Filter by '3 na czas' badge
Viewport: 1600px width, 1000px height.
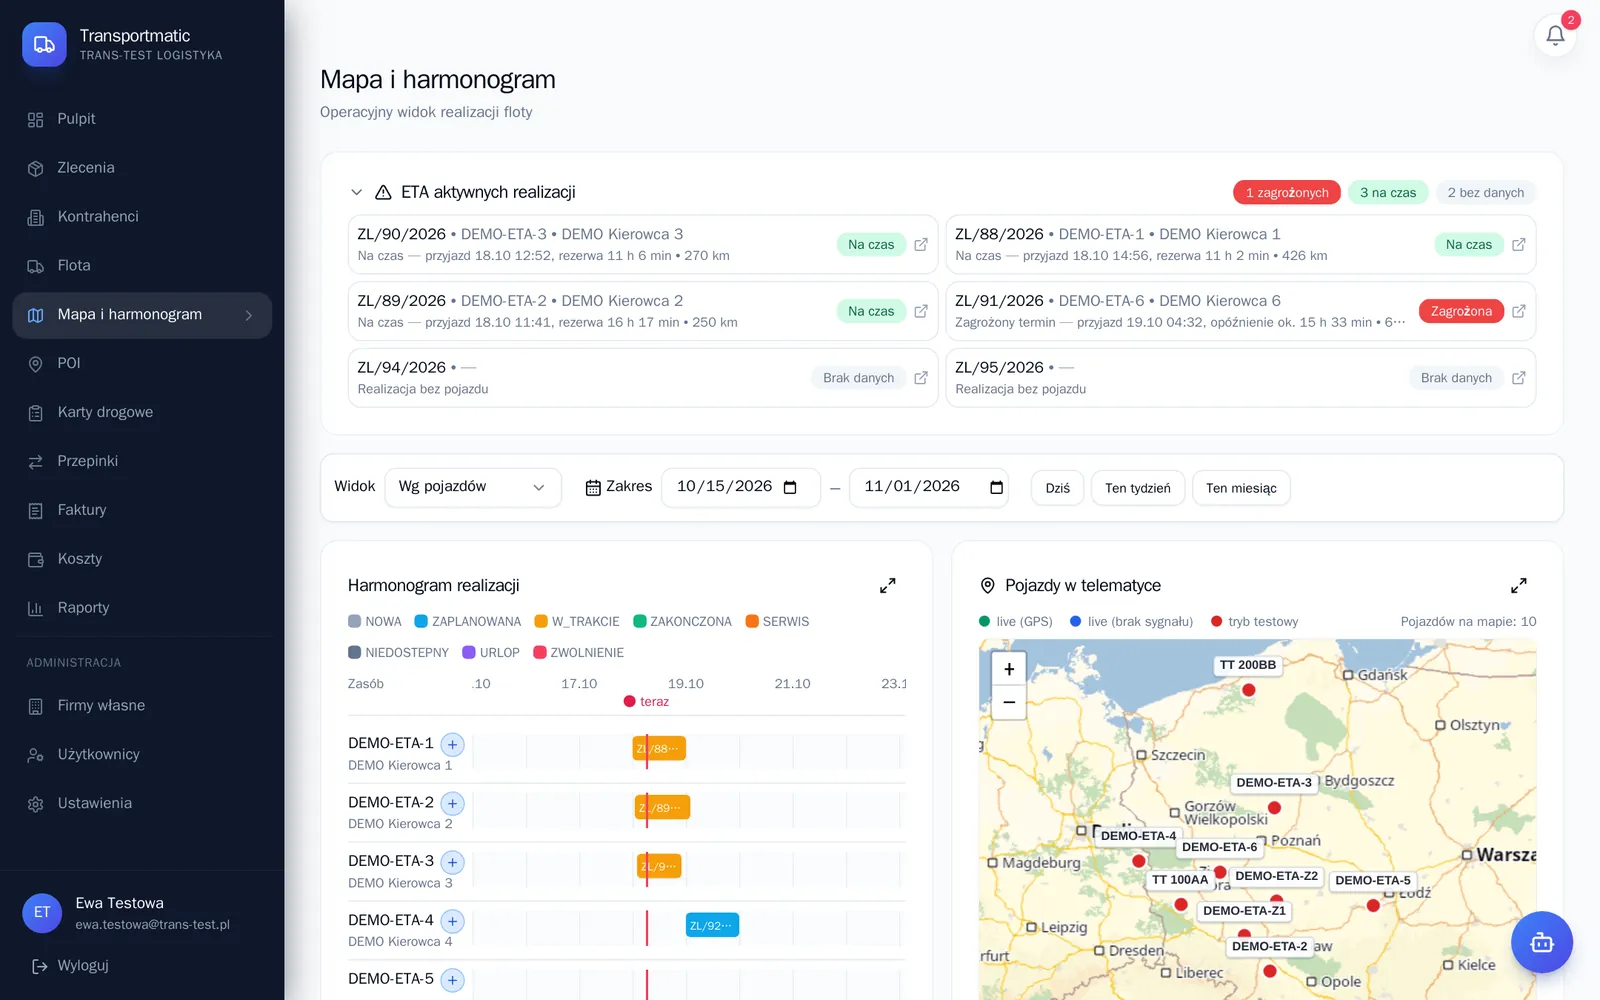pos(1388,193)
